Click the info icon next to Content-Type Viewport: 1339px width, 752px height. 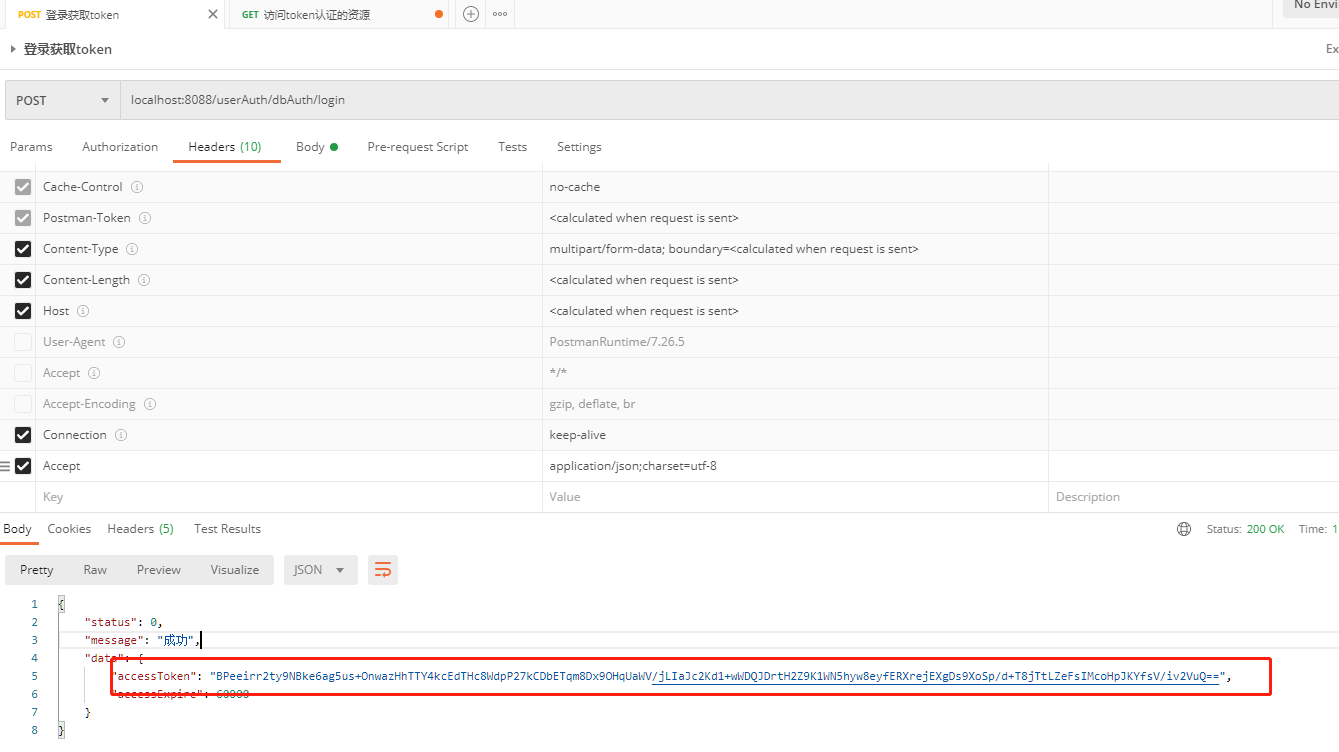(132, 249)
